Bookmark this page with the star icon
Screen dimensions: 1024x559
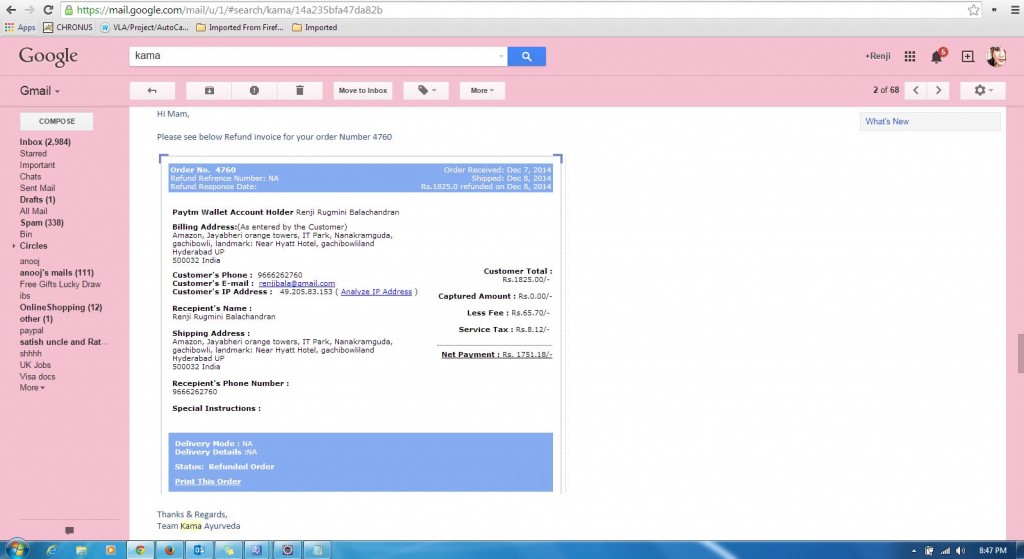974,10
